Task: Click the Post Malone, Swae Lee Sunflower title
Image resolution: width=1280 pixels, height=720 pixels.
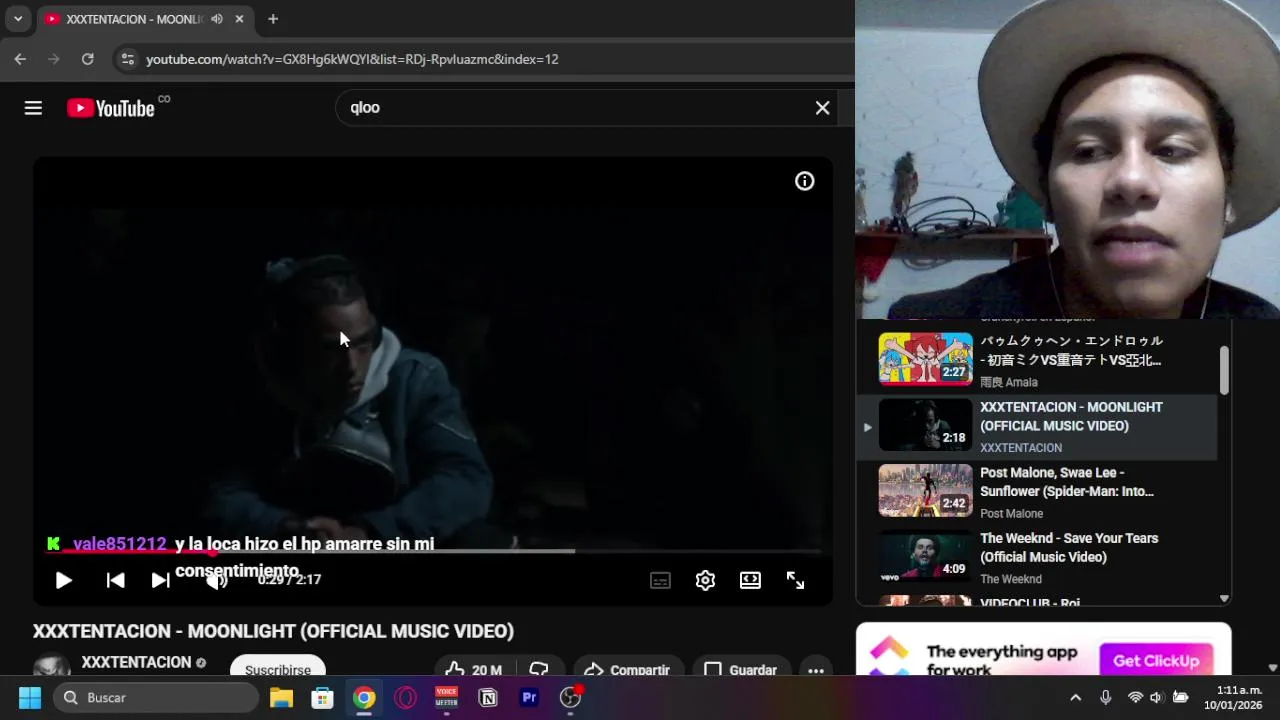Action: click(x=1066, y=482)
